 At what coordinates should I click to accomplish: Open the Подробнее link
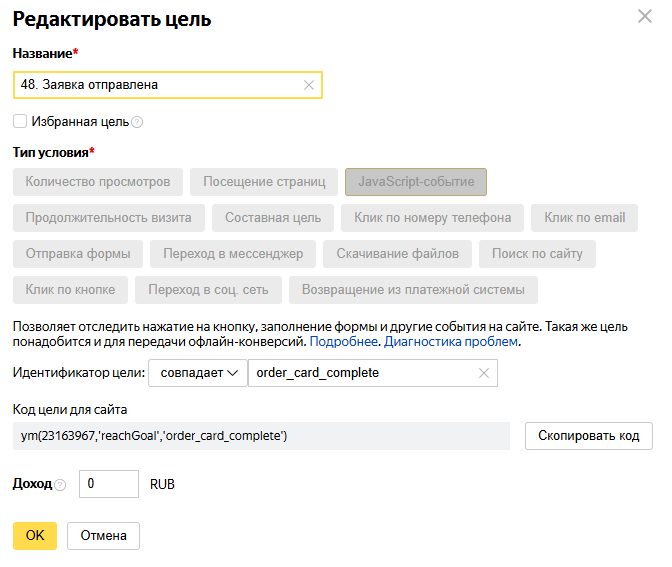click(x=343, y=342)
